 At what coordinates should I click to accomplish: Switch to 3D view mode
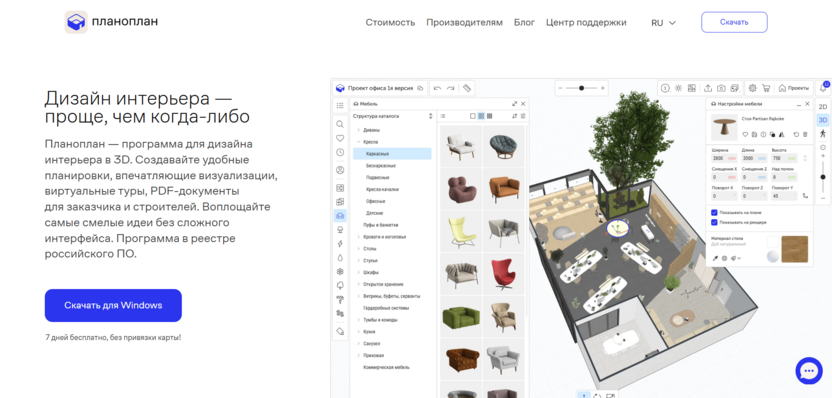[823, 120]
